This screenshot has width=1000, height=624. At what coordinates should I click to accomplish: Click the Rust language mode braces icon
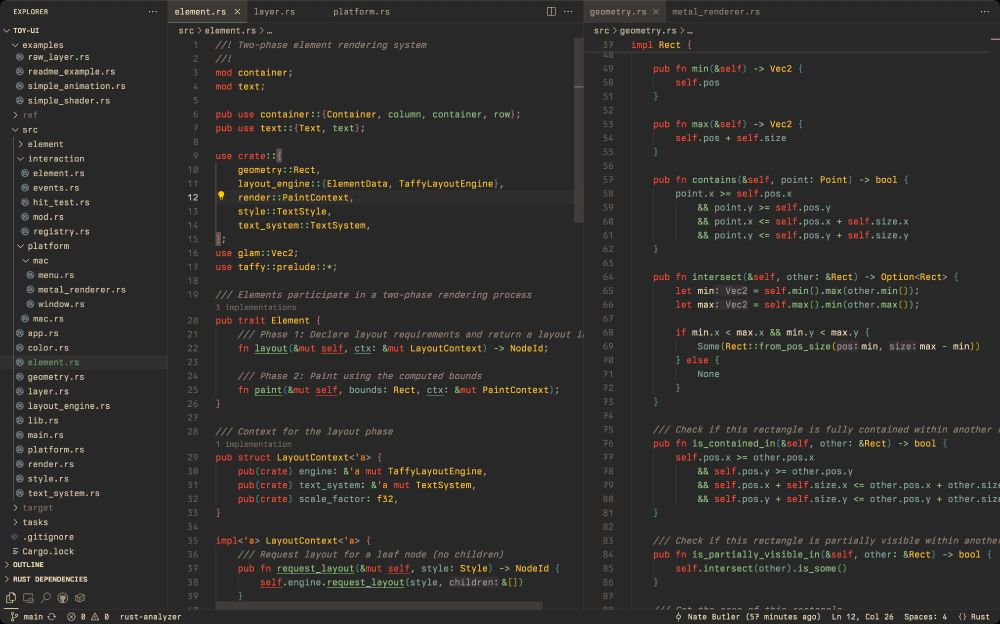(x=962, y=617)
